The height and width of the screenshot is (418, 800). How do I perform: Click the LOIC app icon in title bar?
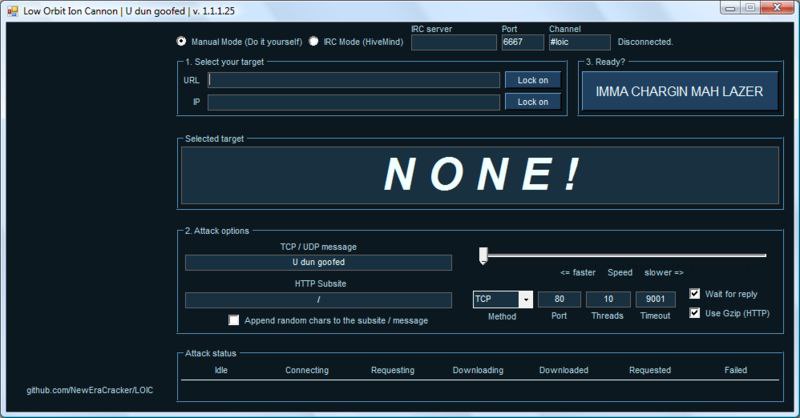[x=12, y=10]
